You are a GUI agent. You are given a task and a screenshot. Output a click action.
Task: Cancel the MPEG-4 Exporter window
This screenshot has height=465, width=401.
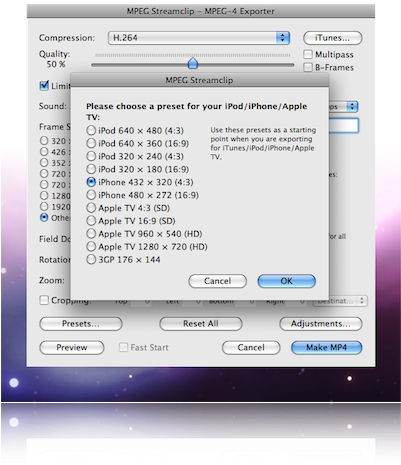tap(251, 348)
